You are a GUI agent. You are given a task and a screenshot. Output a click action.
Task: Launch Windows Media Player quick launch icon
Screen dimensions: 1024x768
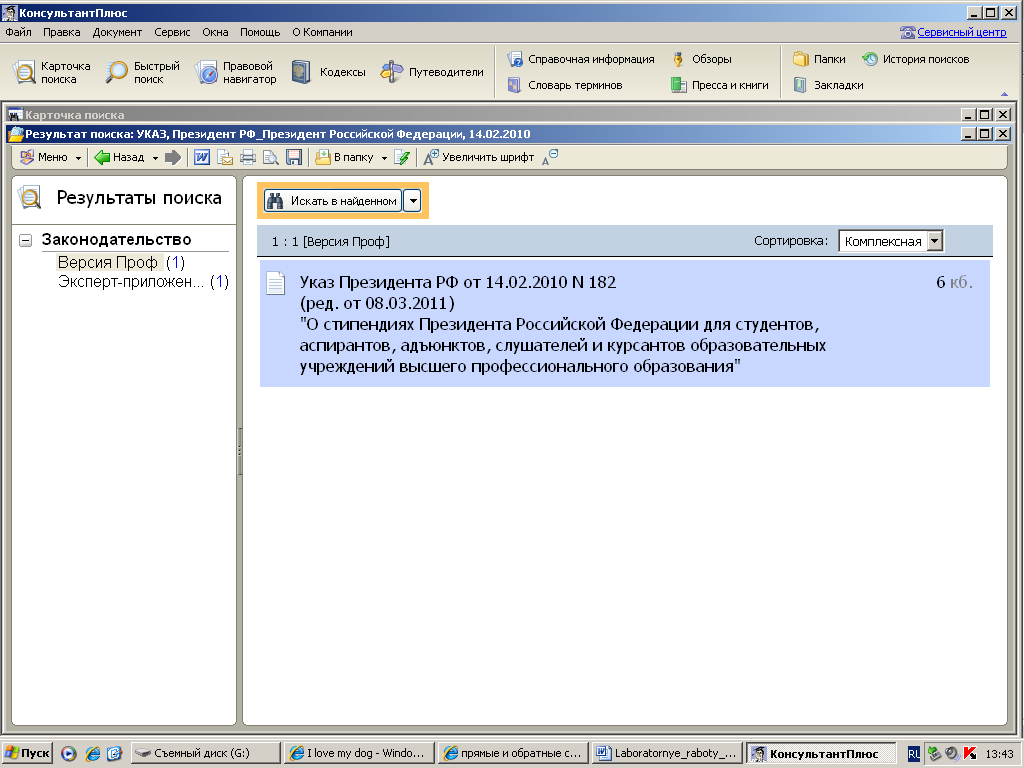pyautogui.click(x=69, y=754)
